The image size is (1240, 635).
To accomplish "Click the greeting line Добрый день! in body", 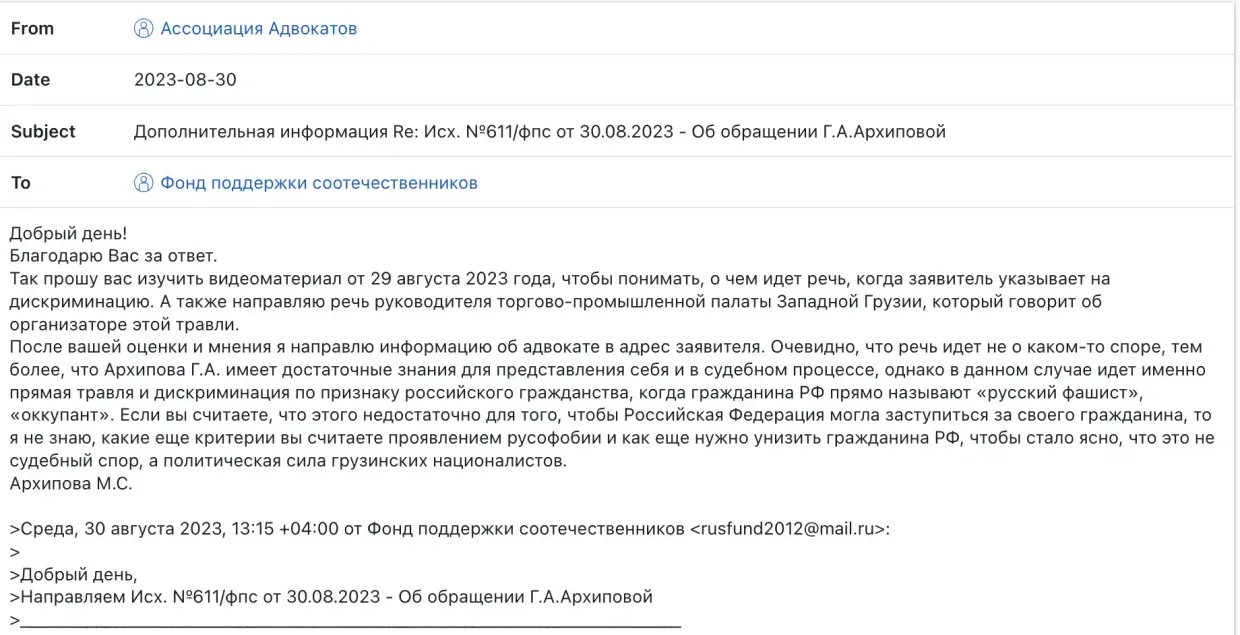I will click(x=69, y=233).
